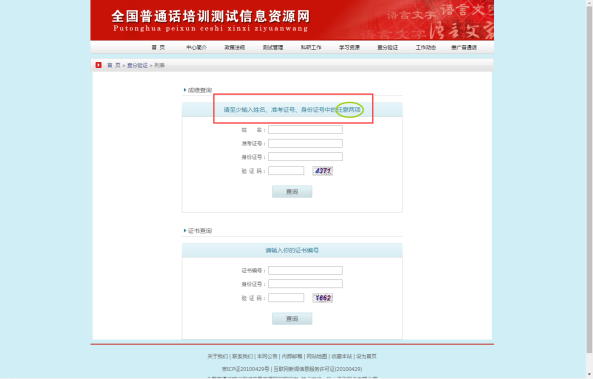Click the 证书编号 input field
The width and height of the screenshot is (593, 379).
click(305, 270)
